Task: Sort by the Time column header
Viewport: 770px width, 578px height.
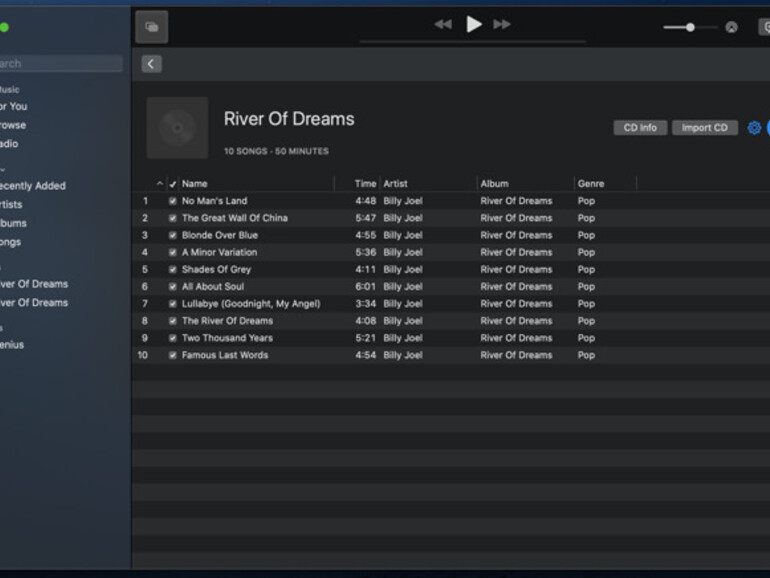Action: click(365, 184)
